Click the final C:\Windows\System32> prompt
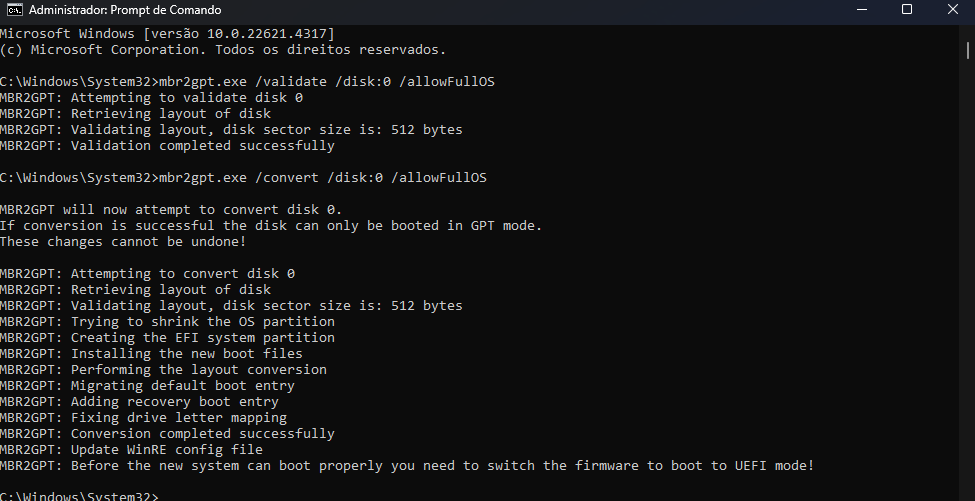The height and width of the screenshot is (501, 975). point(79,496)
